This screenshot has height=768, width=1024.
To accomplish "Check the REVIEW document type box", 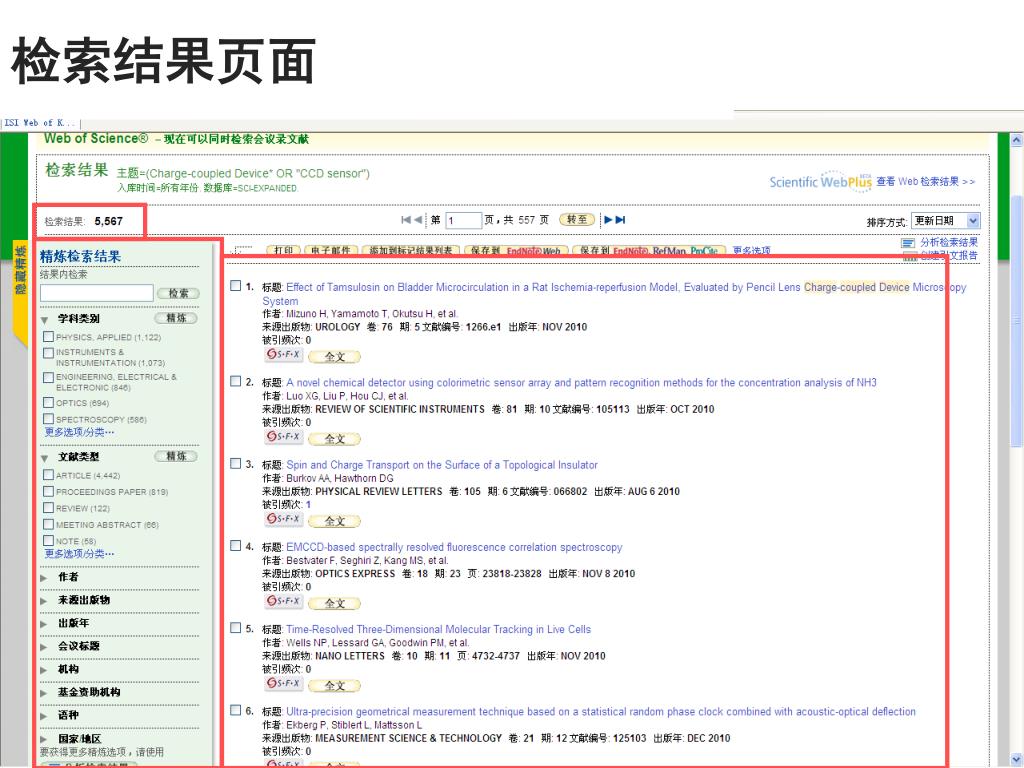I will [48, 508].
